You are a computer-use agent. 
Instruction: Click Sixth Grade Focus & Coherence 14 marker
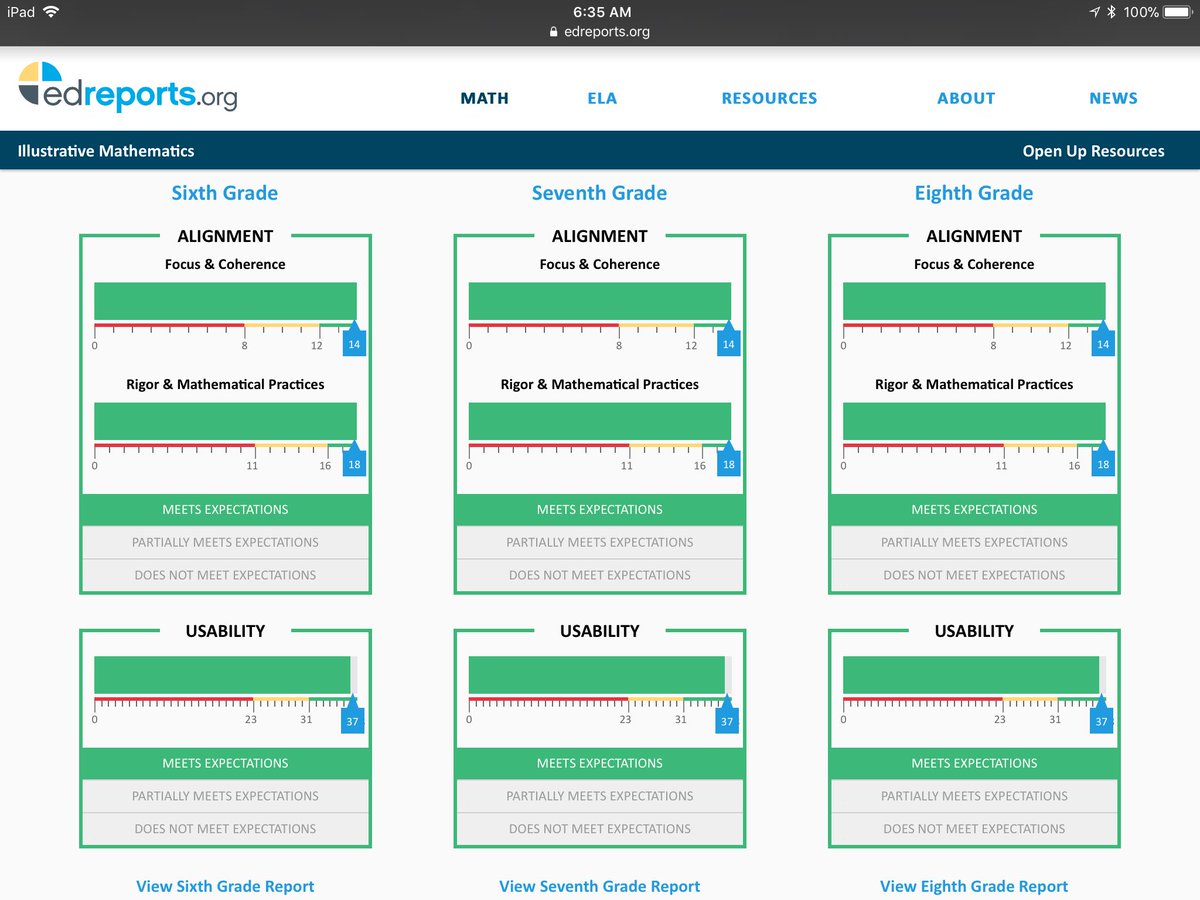[x=354, y=340]
